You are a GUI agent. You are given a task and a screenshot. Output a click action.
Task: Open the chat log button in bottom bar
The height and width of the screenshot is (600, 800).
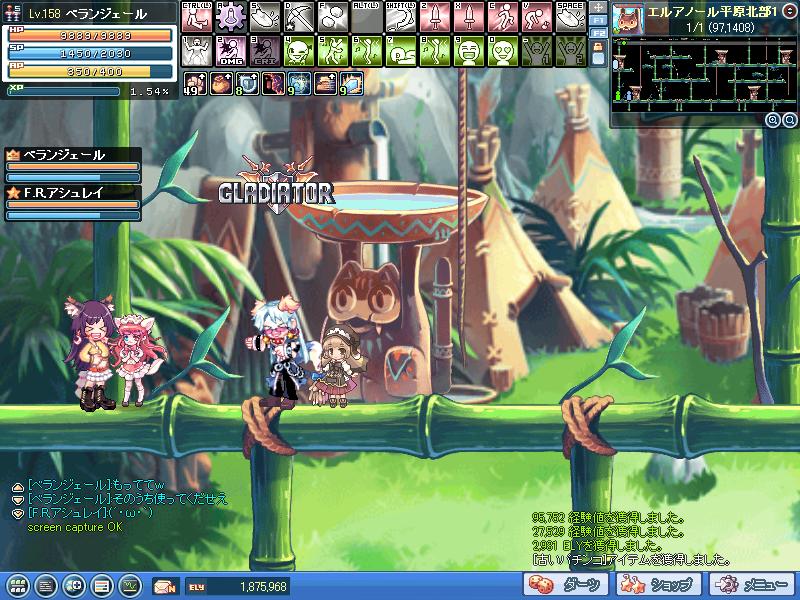tap(46, 586)
